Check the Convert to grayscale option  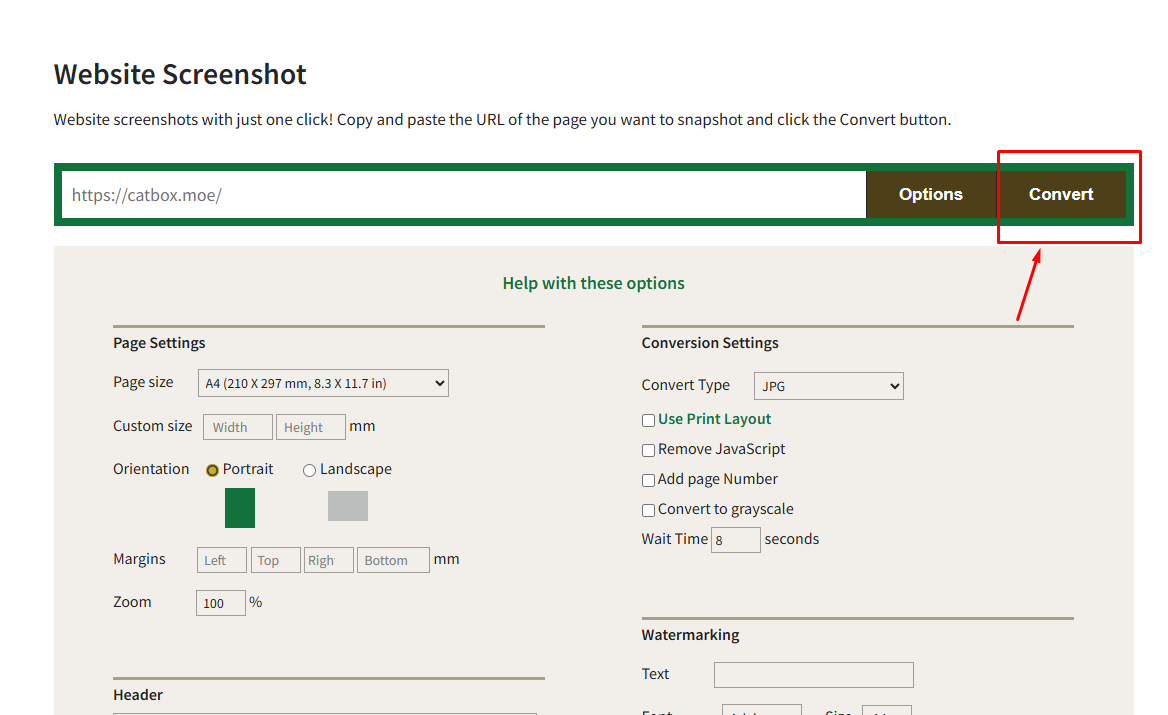[x=648, y=510]
